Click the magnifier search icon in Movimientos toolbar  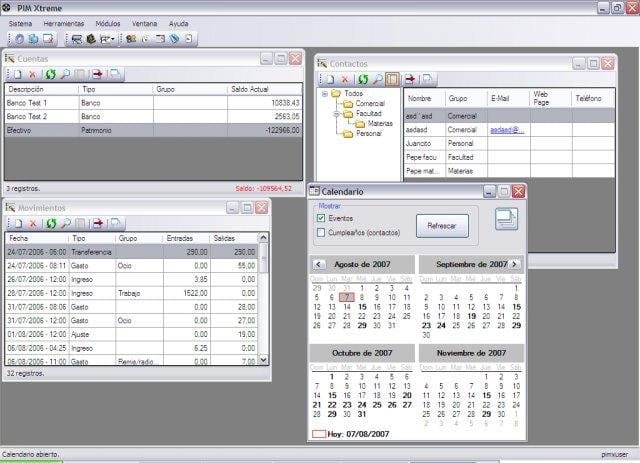66,223
